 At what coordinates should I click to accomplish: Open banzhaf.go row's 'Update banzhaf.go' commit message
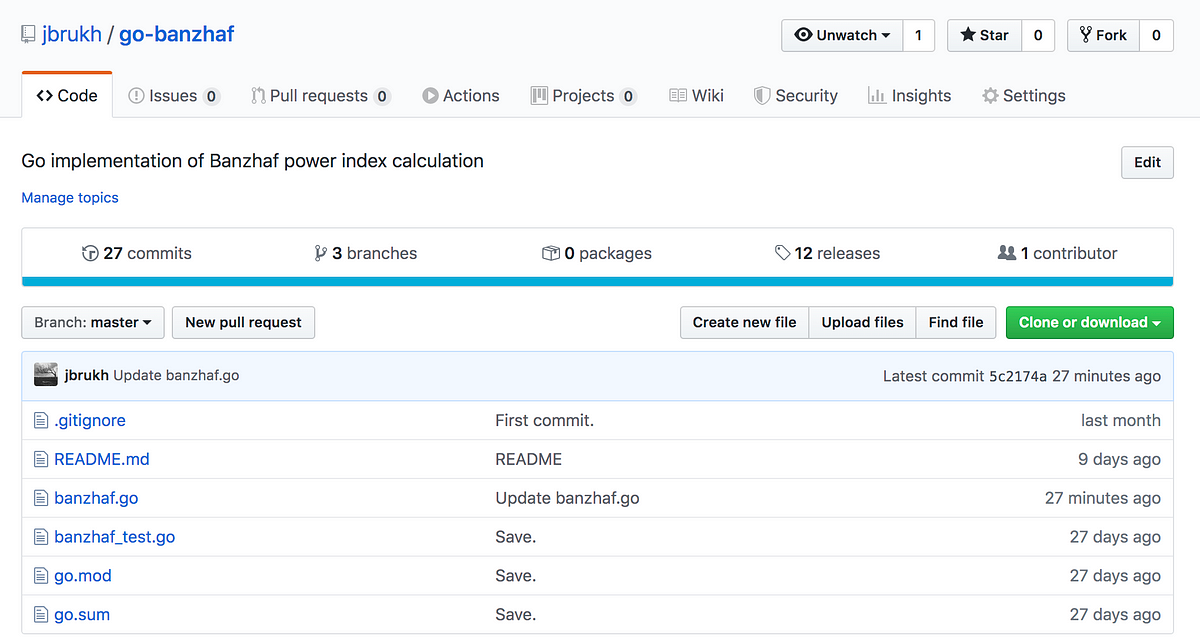pyautogui.click(x=567, y=498)
